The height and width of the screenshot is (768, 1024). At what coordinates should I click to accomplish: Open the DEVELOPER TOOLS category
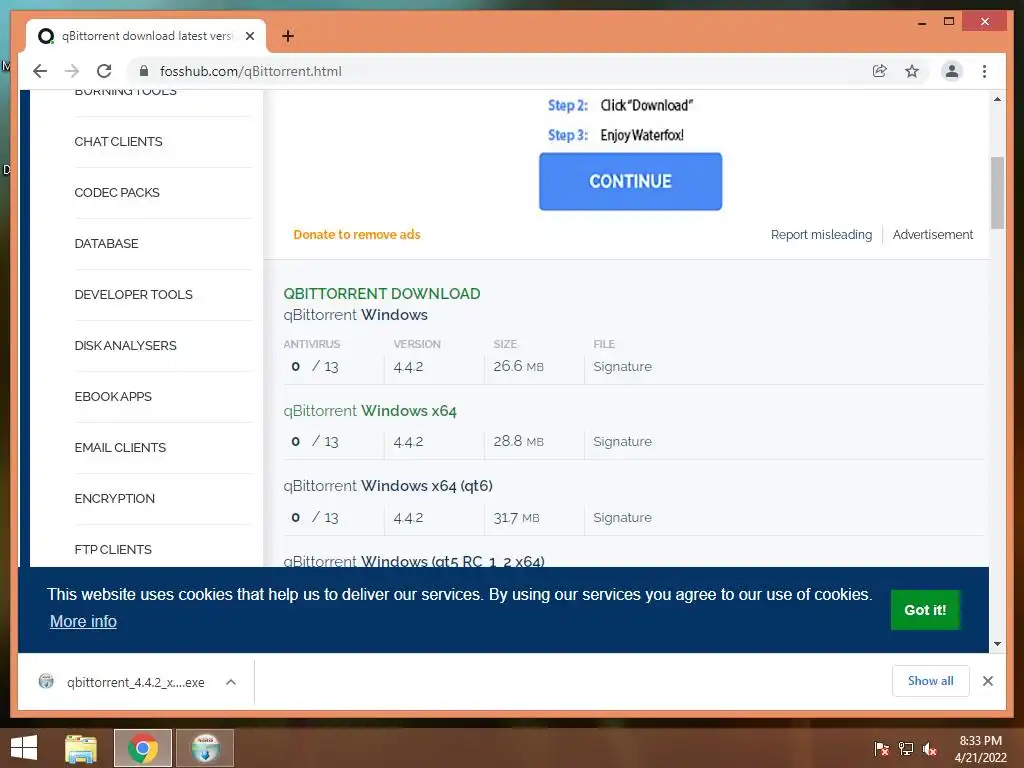click(133, 295)
